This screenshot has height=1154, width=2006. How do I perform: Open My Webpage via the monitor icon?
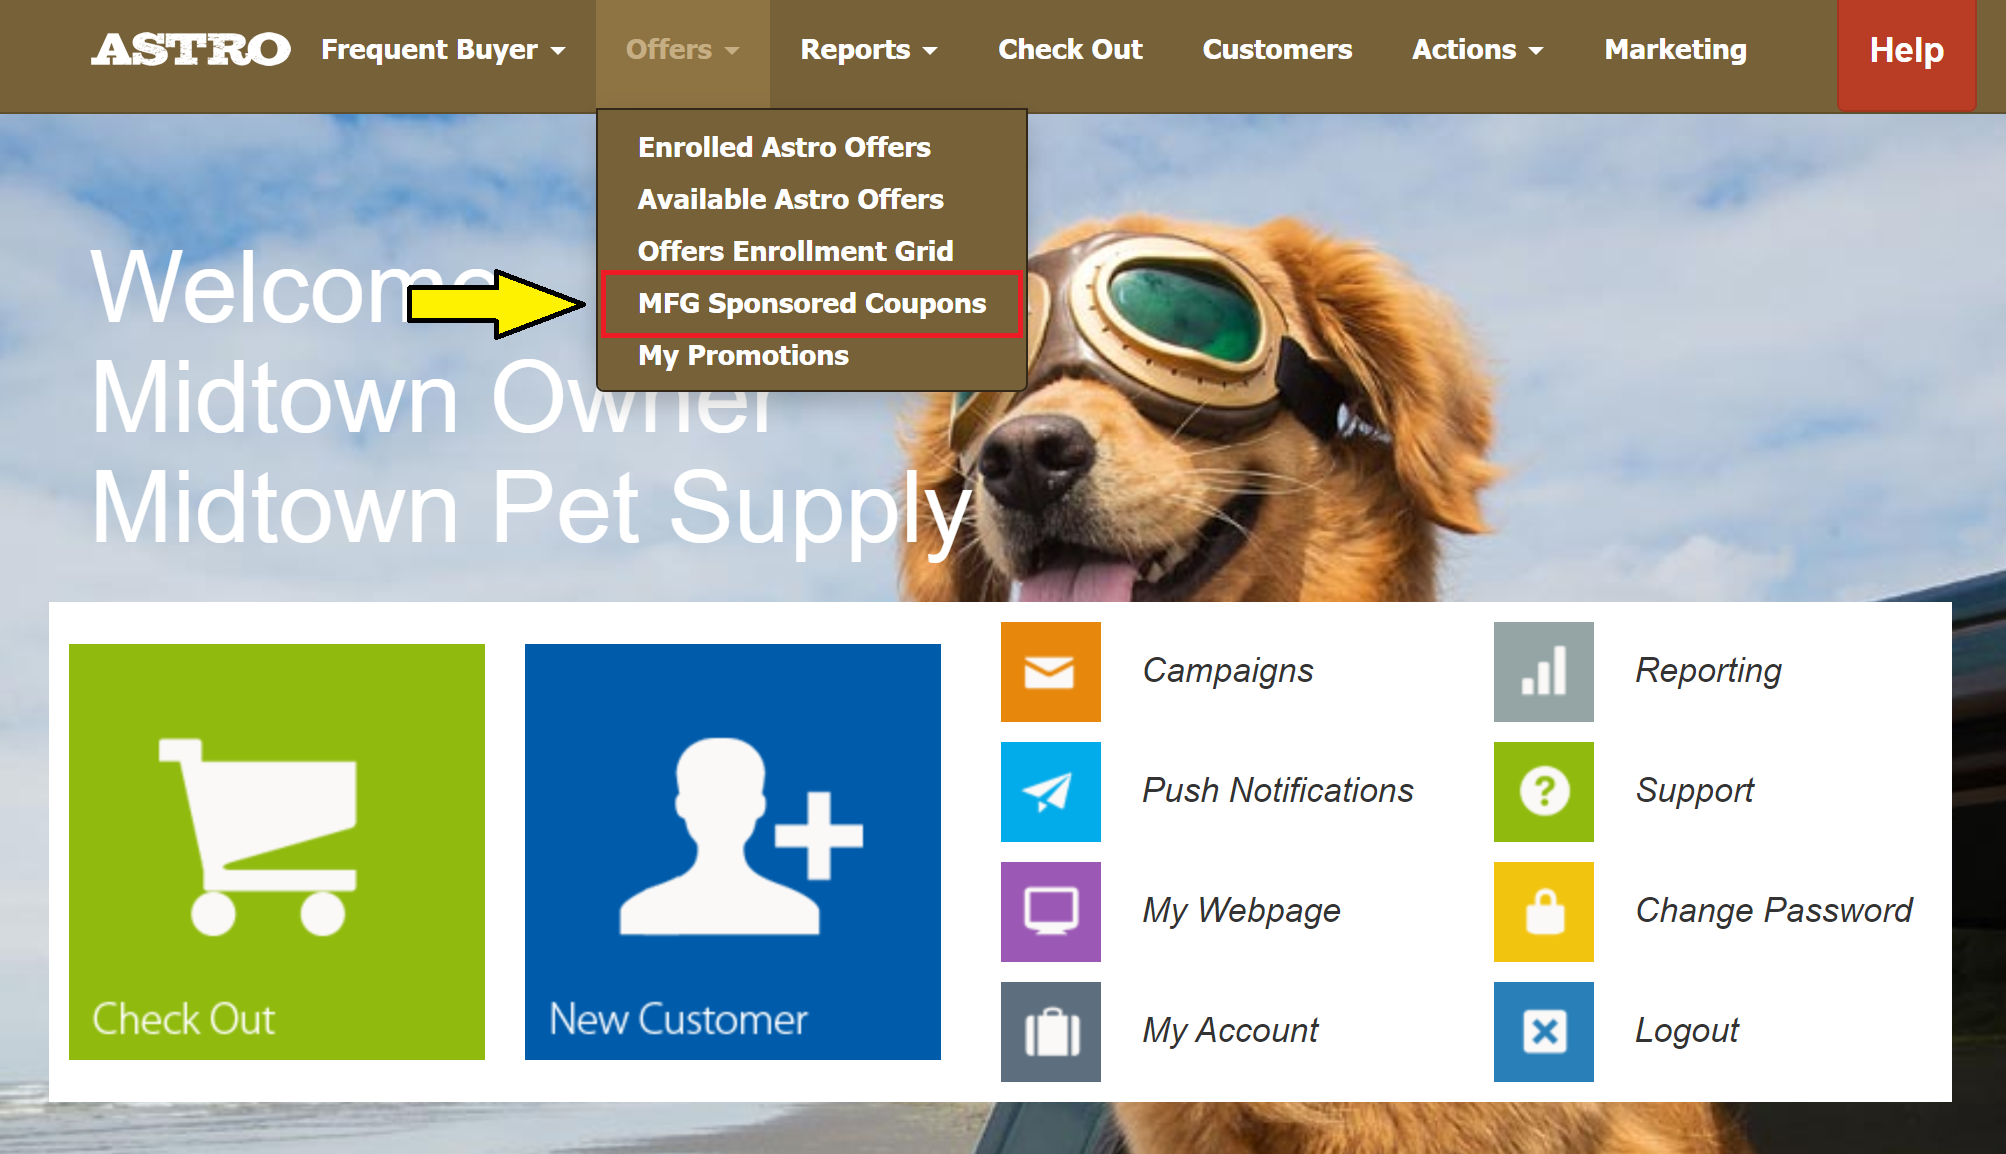pos(1049,911)
